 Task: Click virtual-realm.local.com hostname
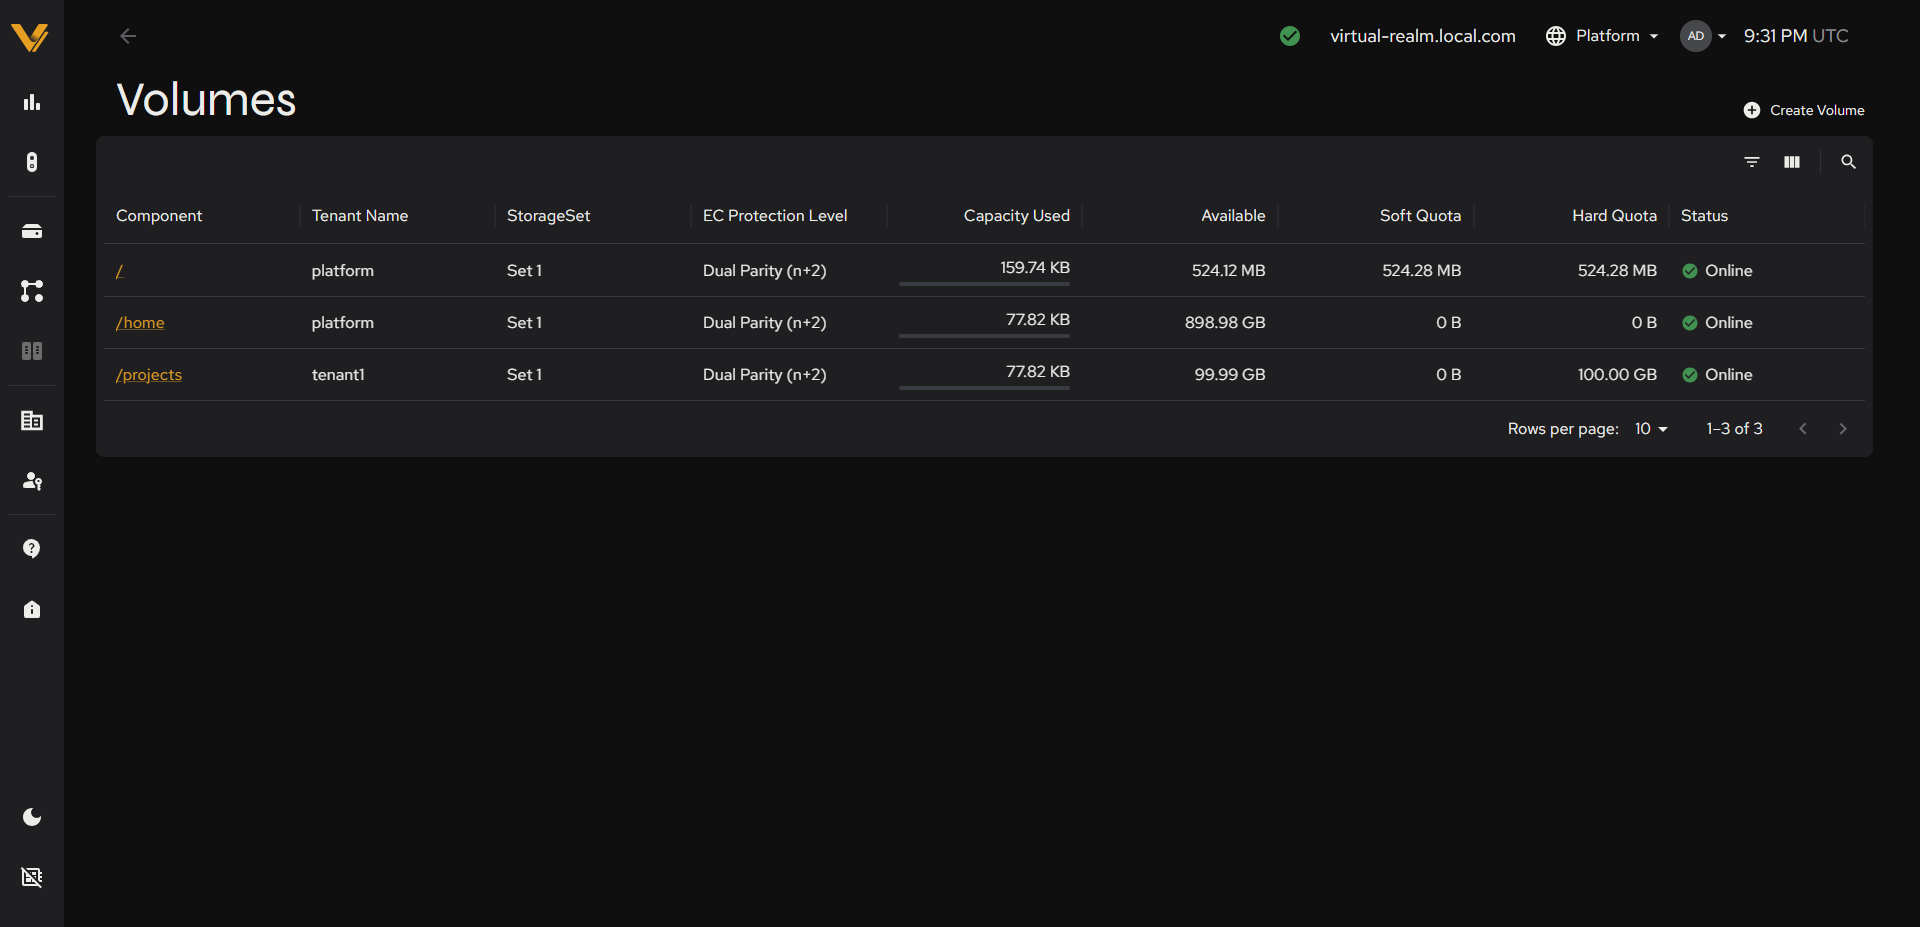point(1423,36)
